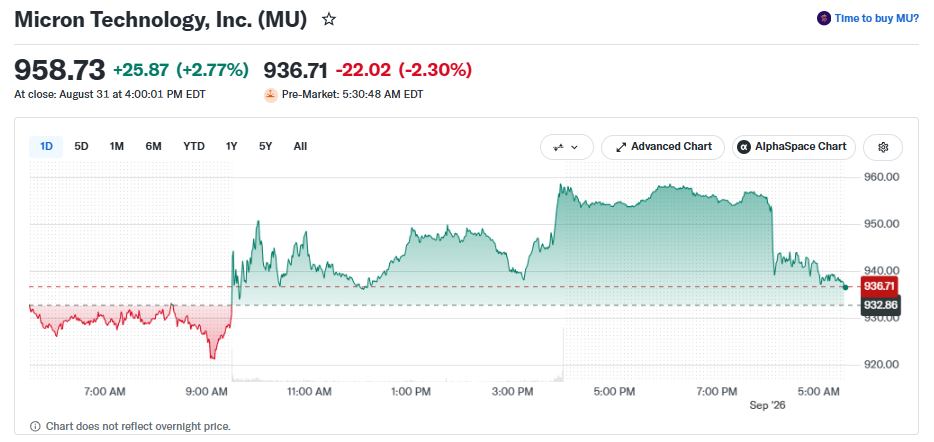Viewport: 934px width, 442px height.
Task: Click the purple Time to buy MU icon
Action: pos(824,18)
